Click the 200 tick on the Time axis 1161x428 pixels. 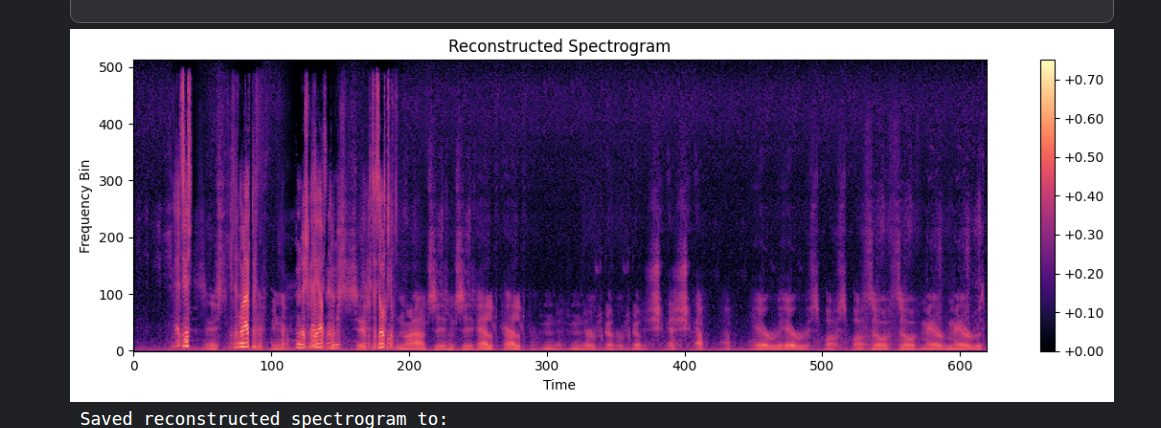(x=409, y=366)
